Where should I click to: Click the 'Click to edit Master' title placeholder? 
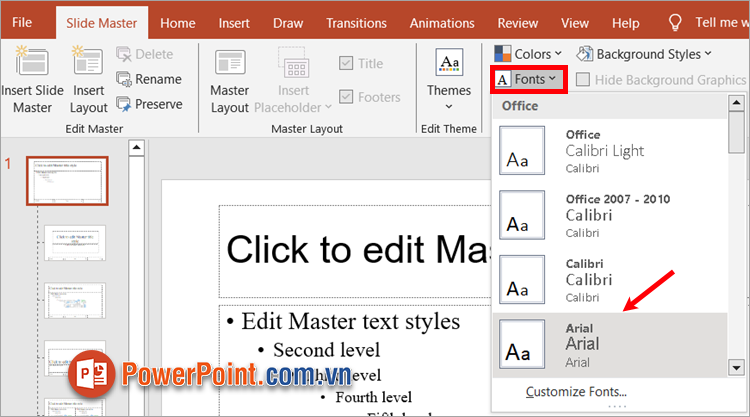point(355,251)
